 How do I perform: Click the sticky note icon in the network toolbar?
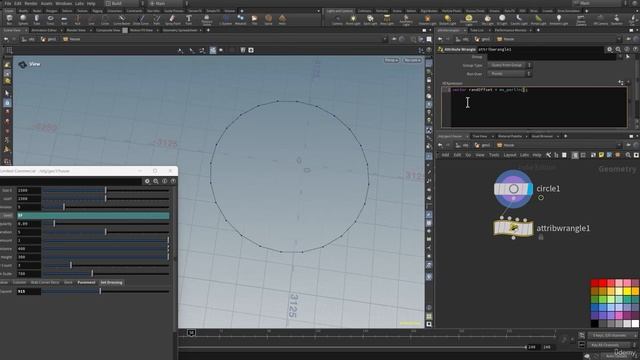[x=601, y=155]
